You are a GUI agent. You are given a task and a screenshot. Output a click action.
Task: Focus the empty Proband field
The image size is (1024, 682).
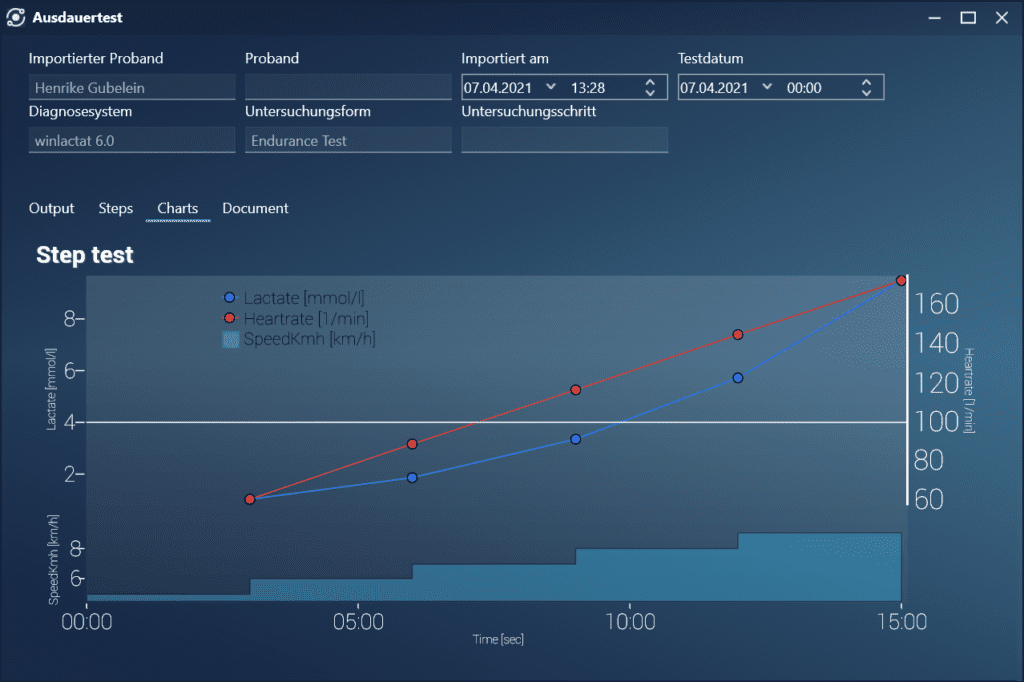coord(348,88)
